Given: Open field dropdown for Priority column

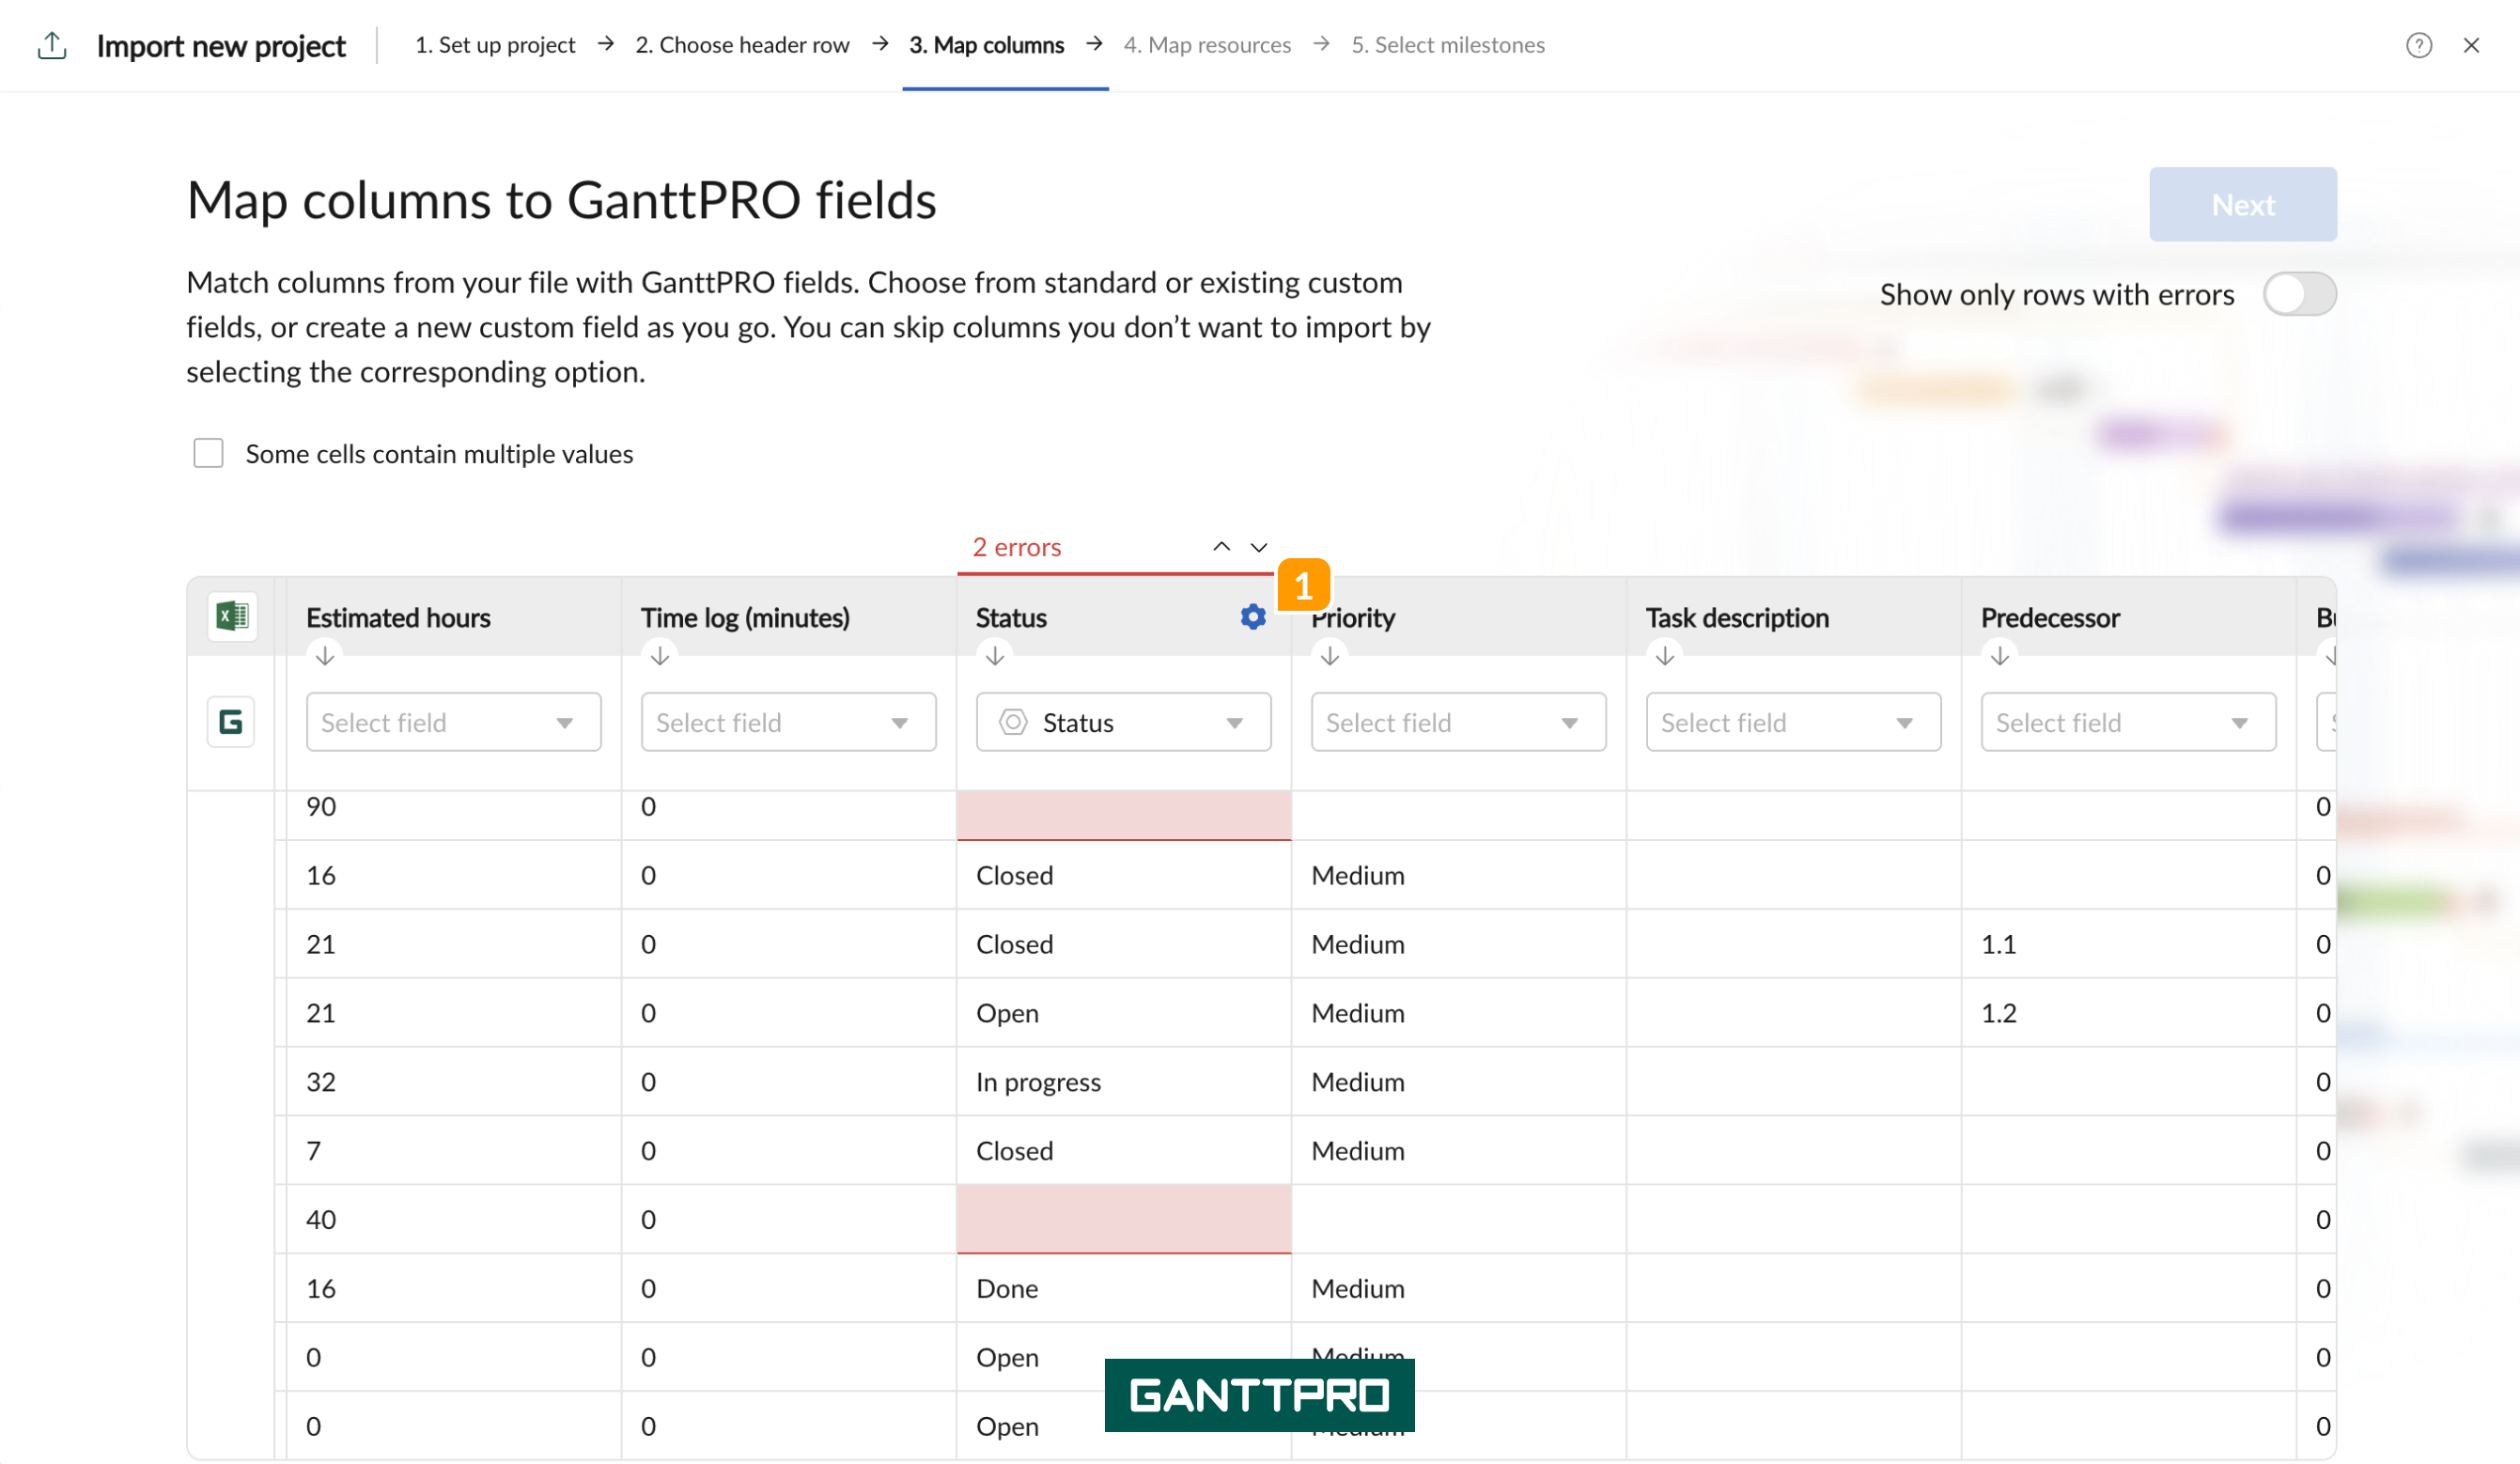Looking at the screenshot, I should (1459, 722).
